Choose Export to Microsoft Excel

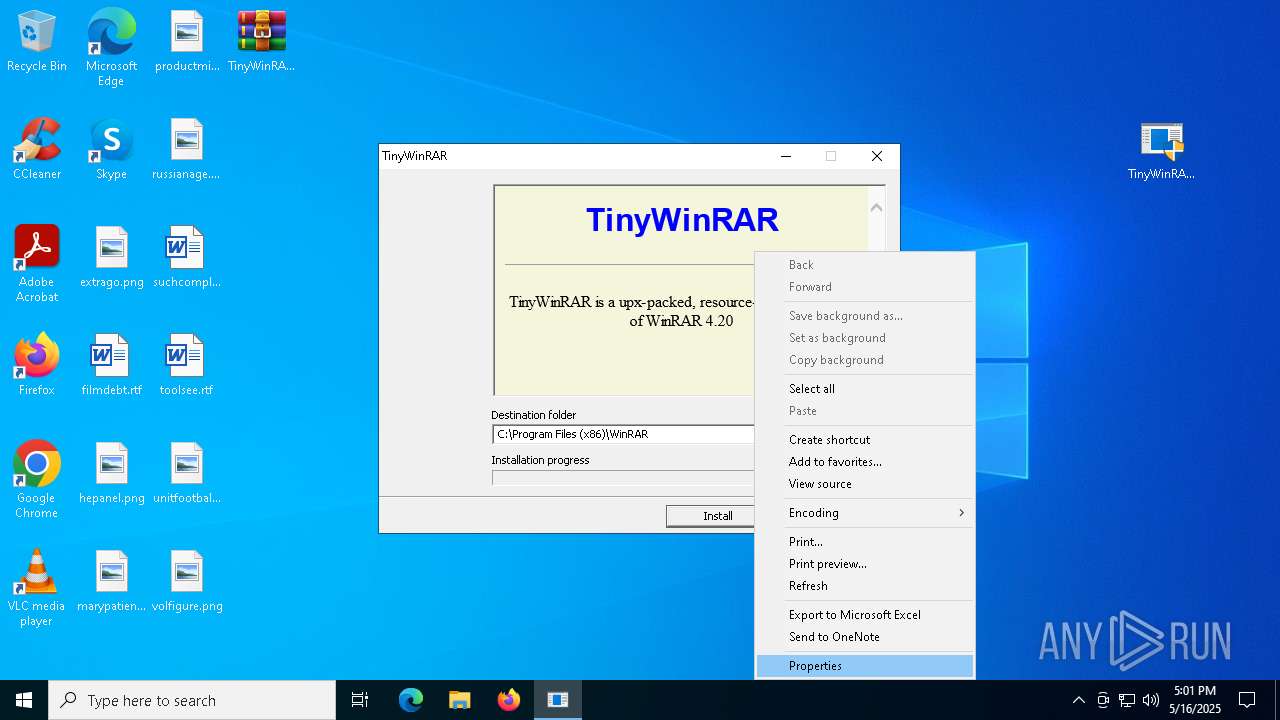pyautogui.click(x=865, y=615)
